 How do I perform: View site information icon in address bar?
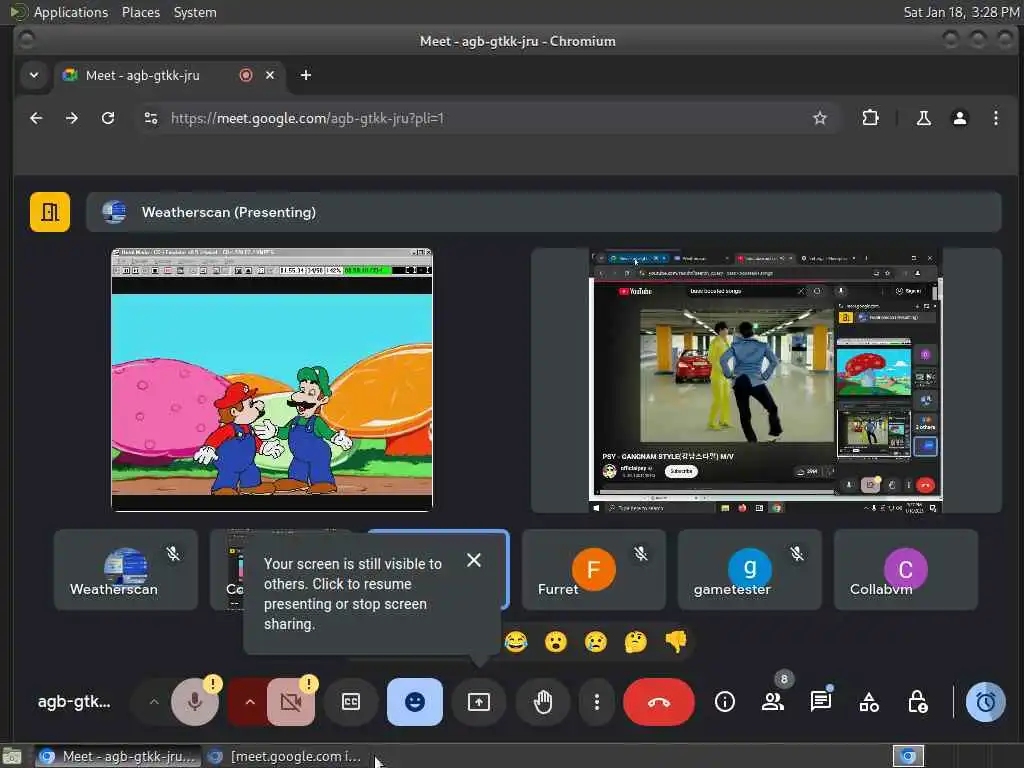(x=151, y=118)
